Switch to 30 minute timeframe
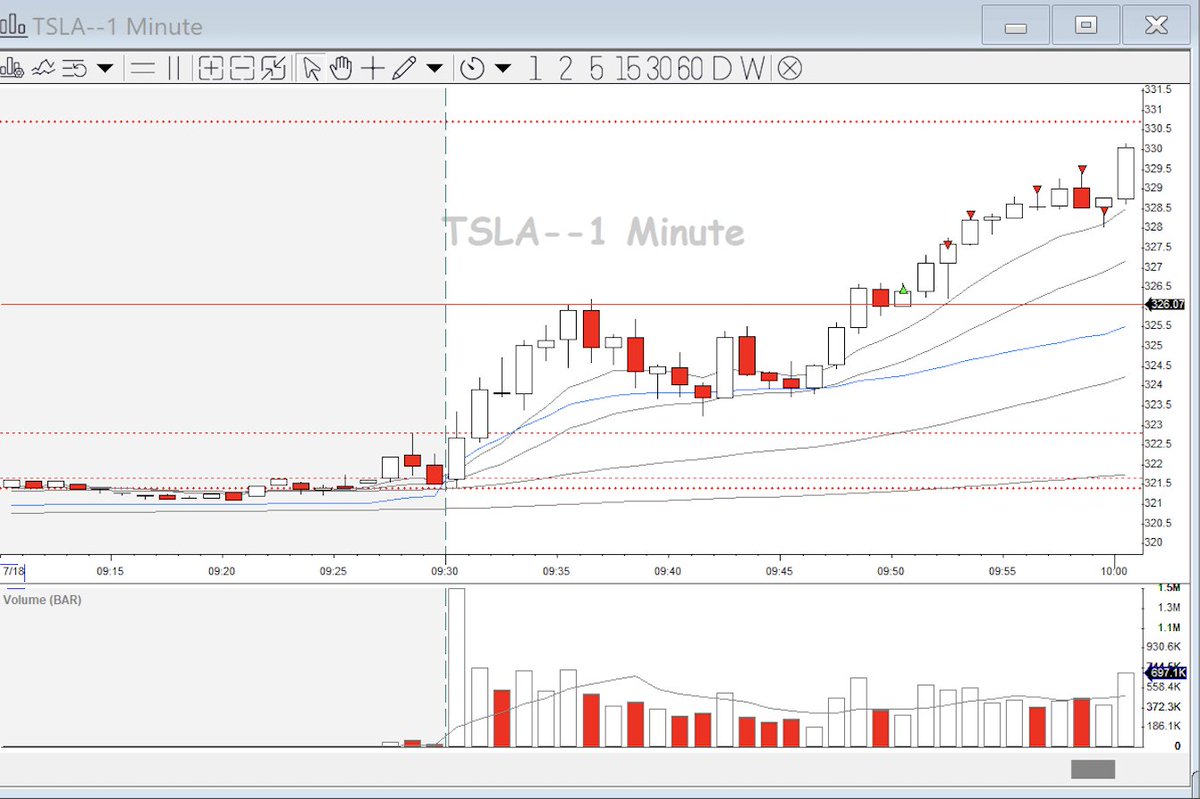 659,68
